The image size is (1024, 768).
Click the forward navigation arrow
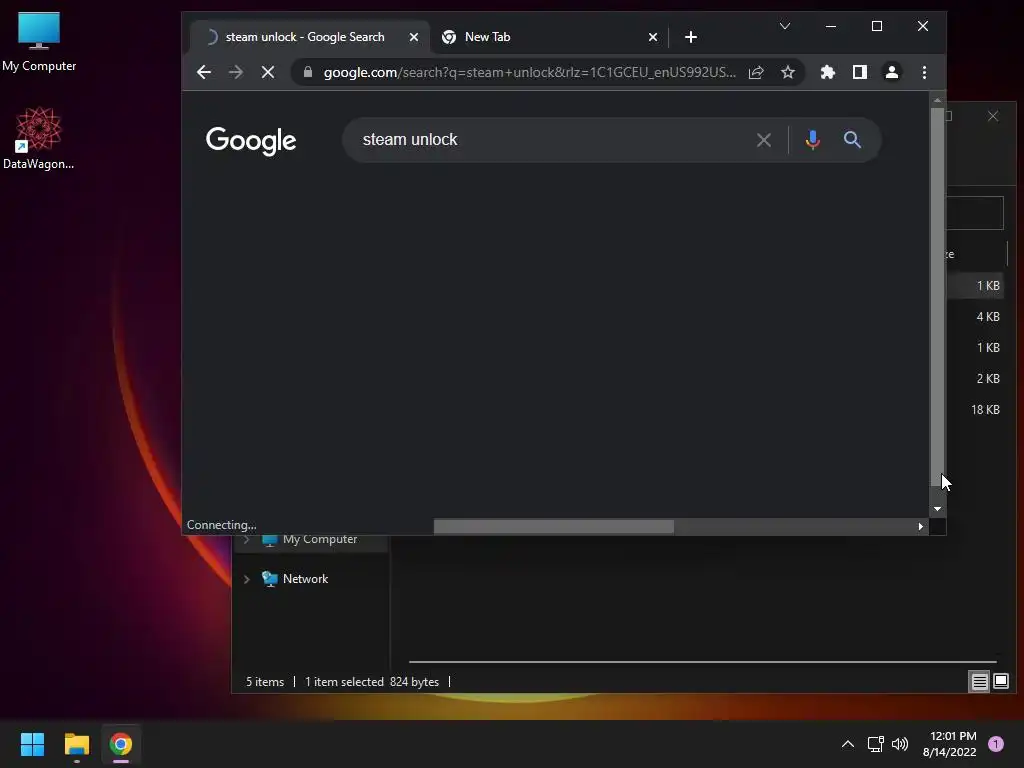(x=236, y=72)
